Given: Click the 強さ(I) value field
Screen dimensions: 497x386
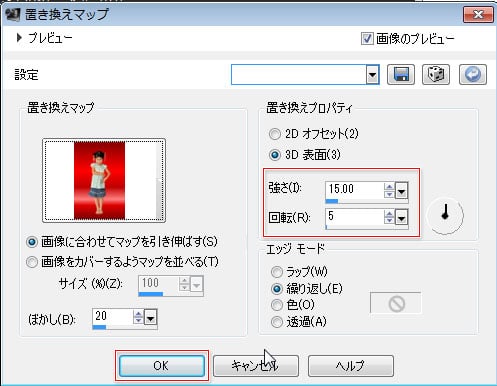Looking at the screenshot, I should point(354,189).
